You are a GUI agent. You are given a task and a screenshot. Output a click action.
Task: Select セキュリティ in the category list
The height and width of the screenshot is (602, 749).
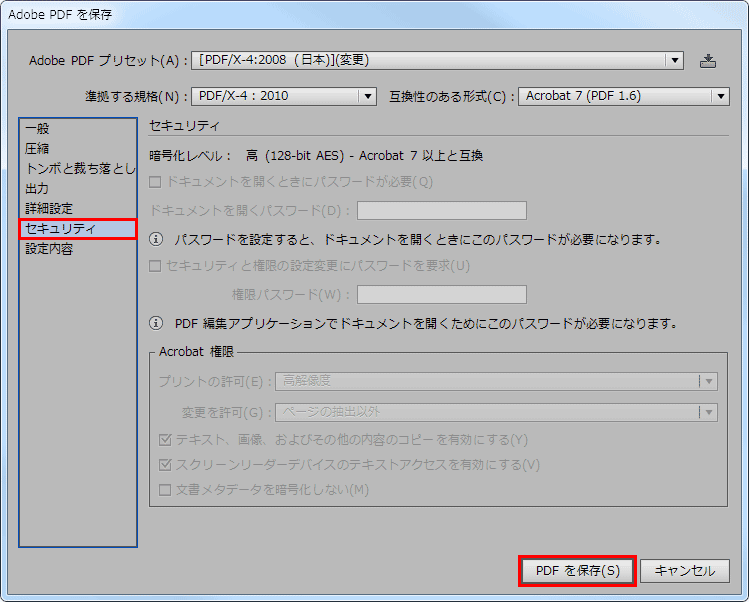[78, 229]
